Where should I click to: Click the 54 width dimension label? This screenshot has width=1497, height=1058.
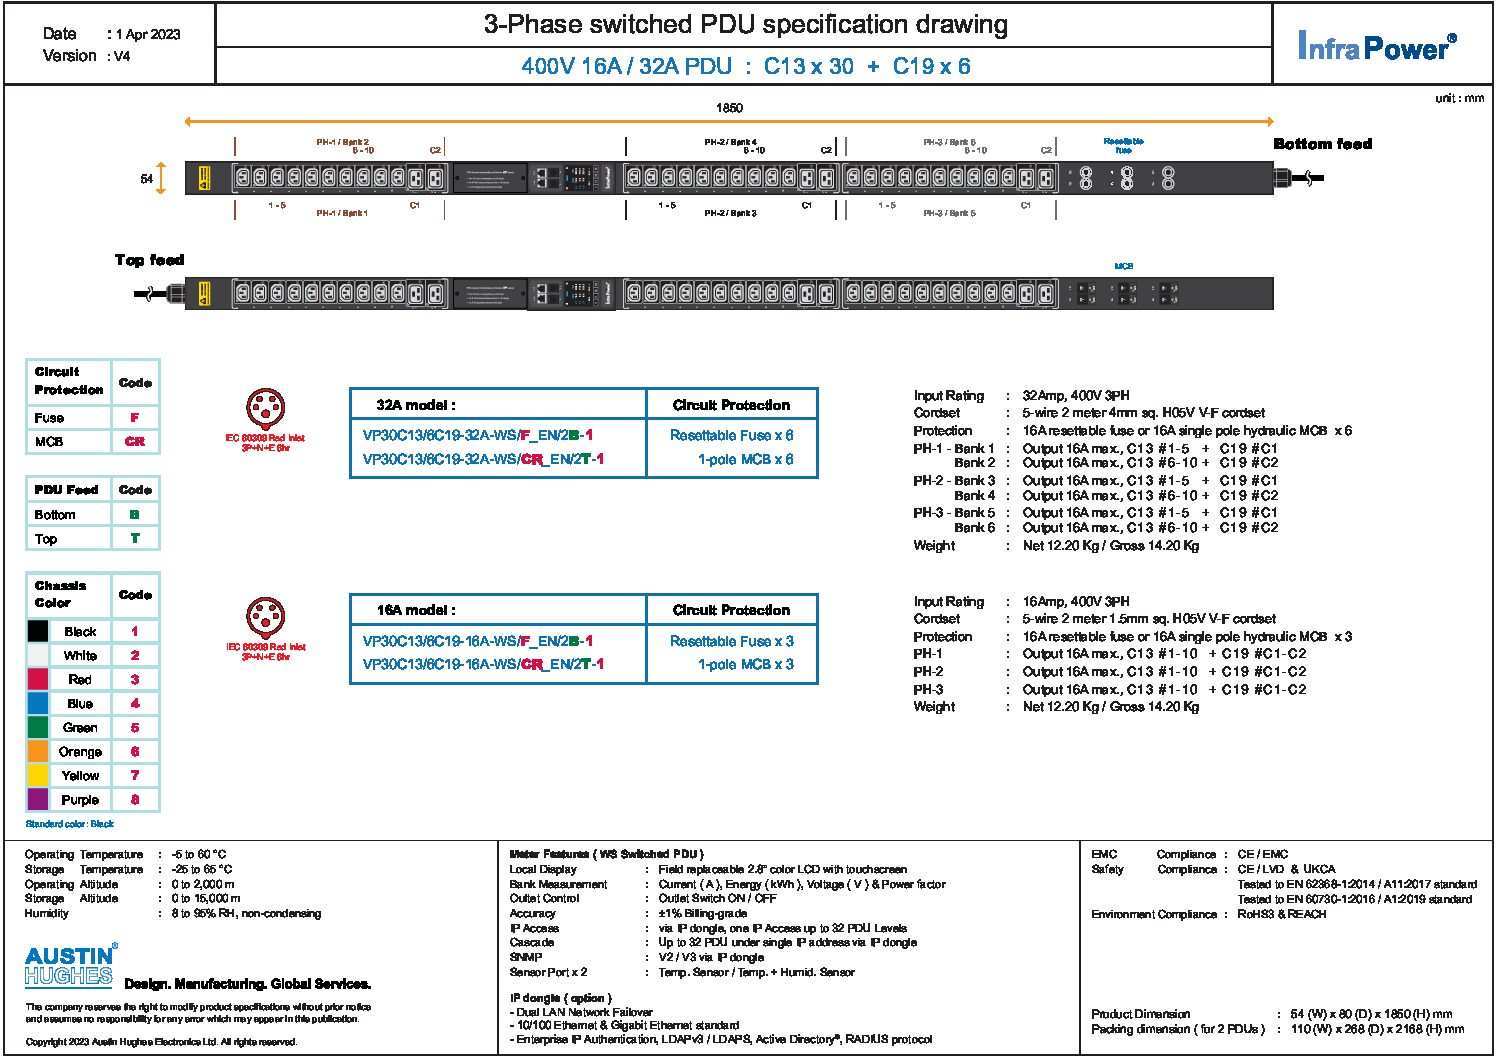147,179
